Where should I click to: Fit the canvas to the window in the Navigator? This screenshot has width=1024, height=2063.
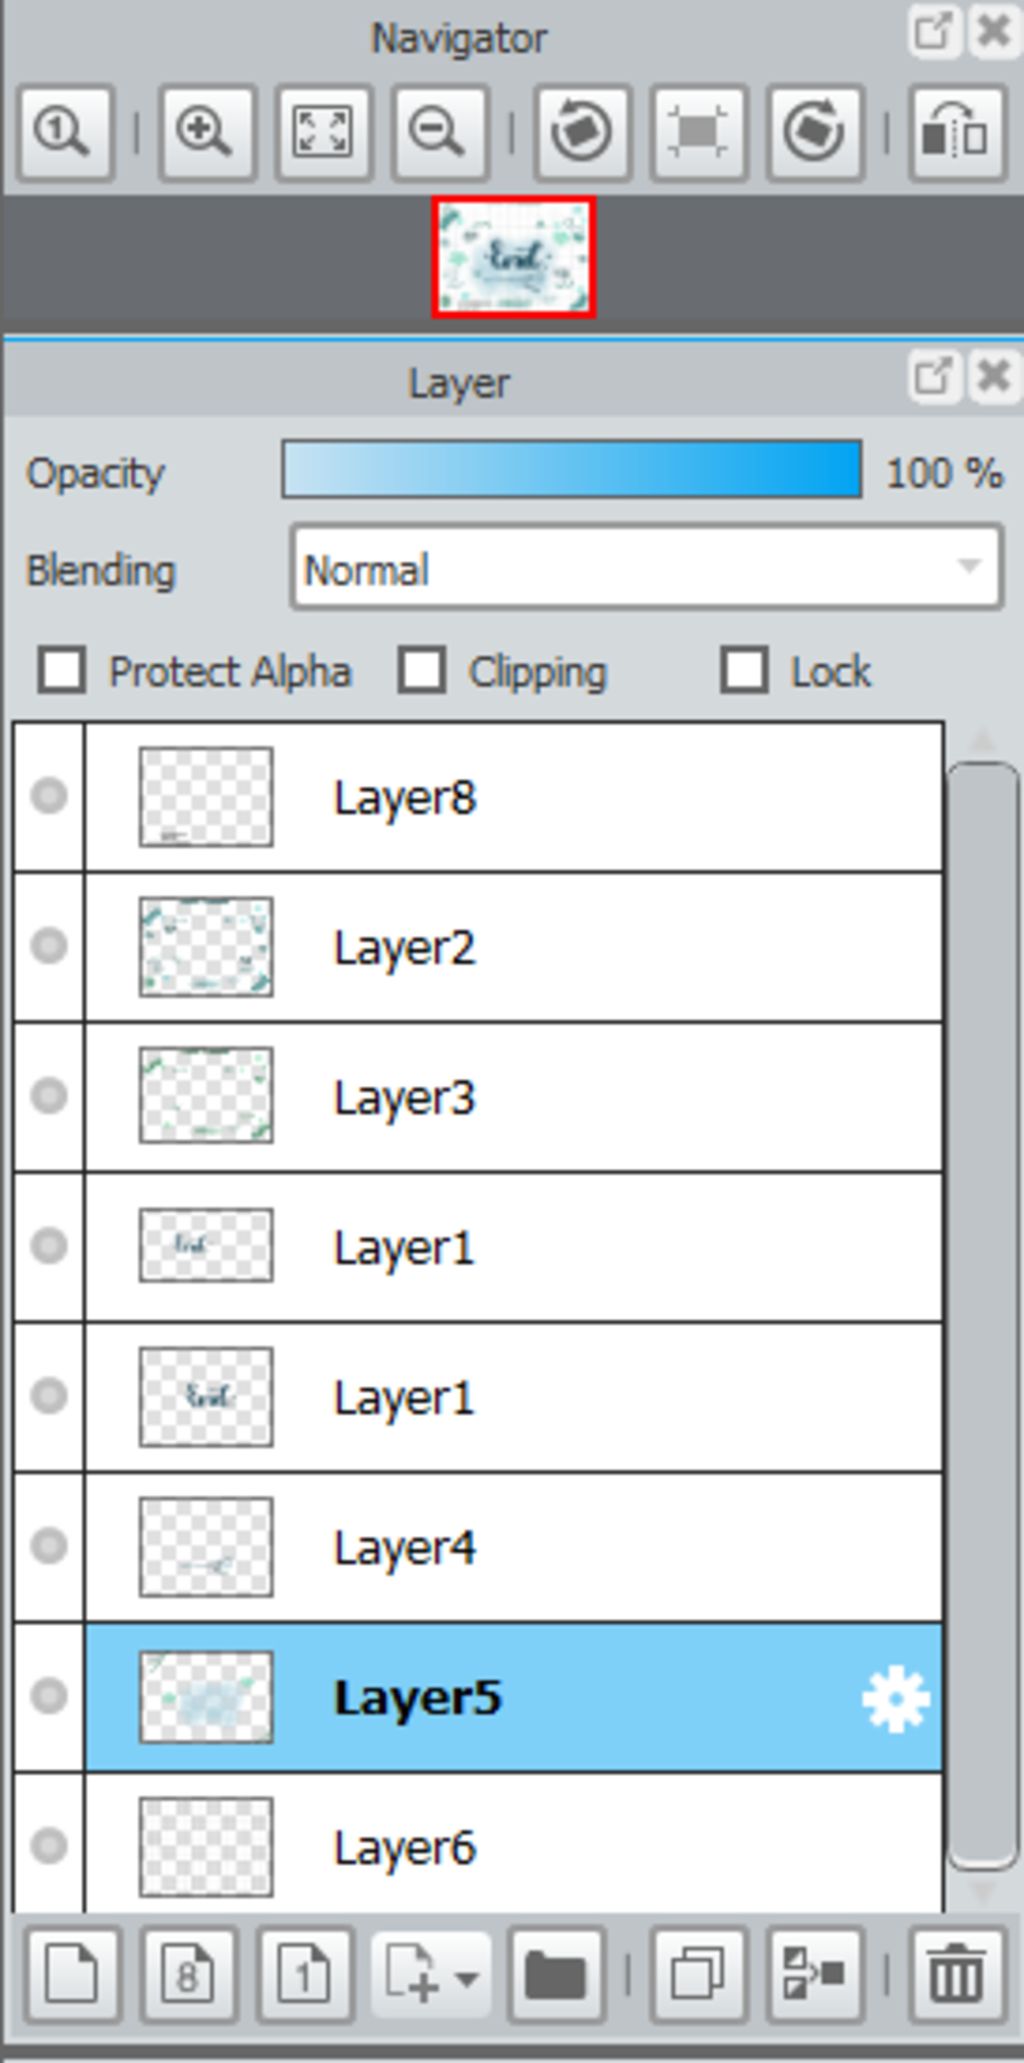point(322,133)
